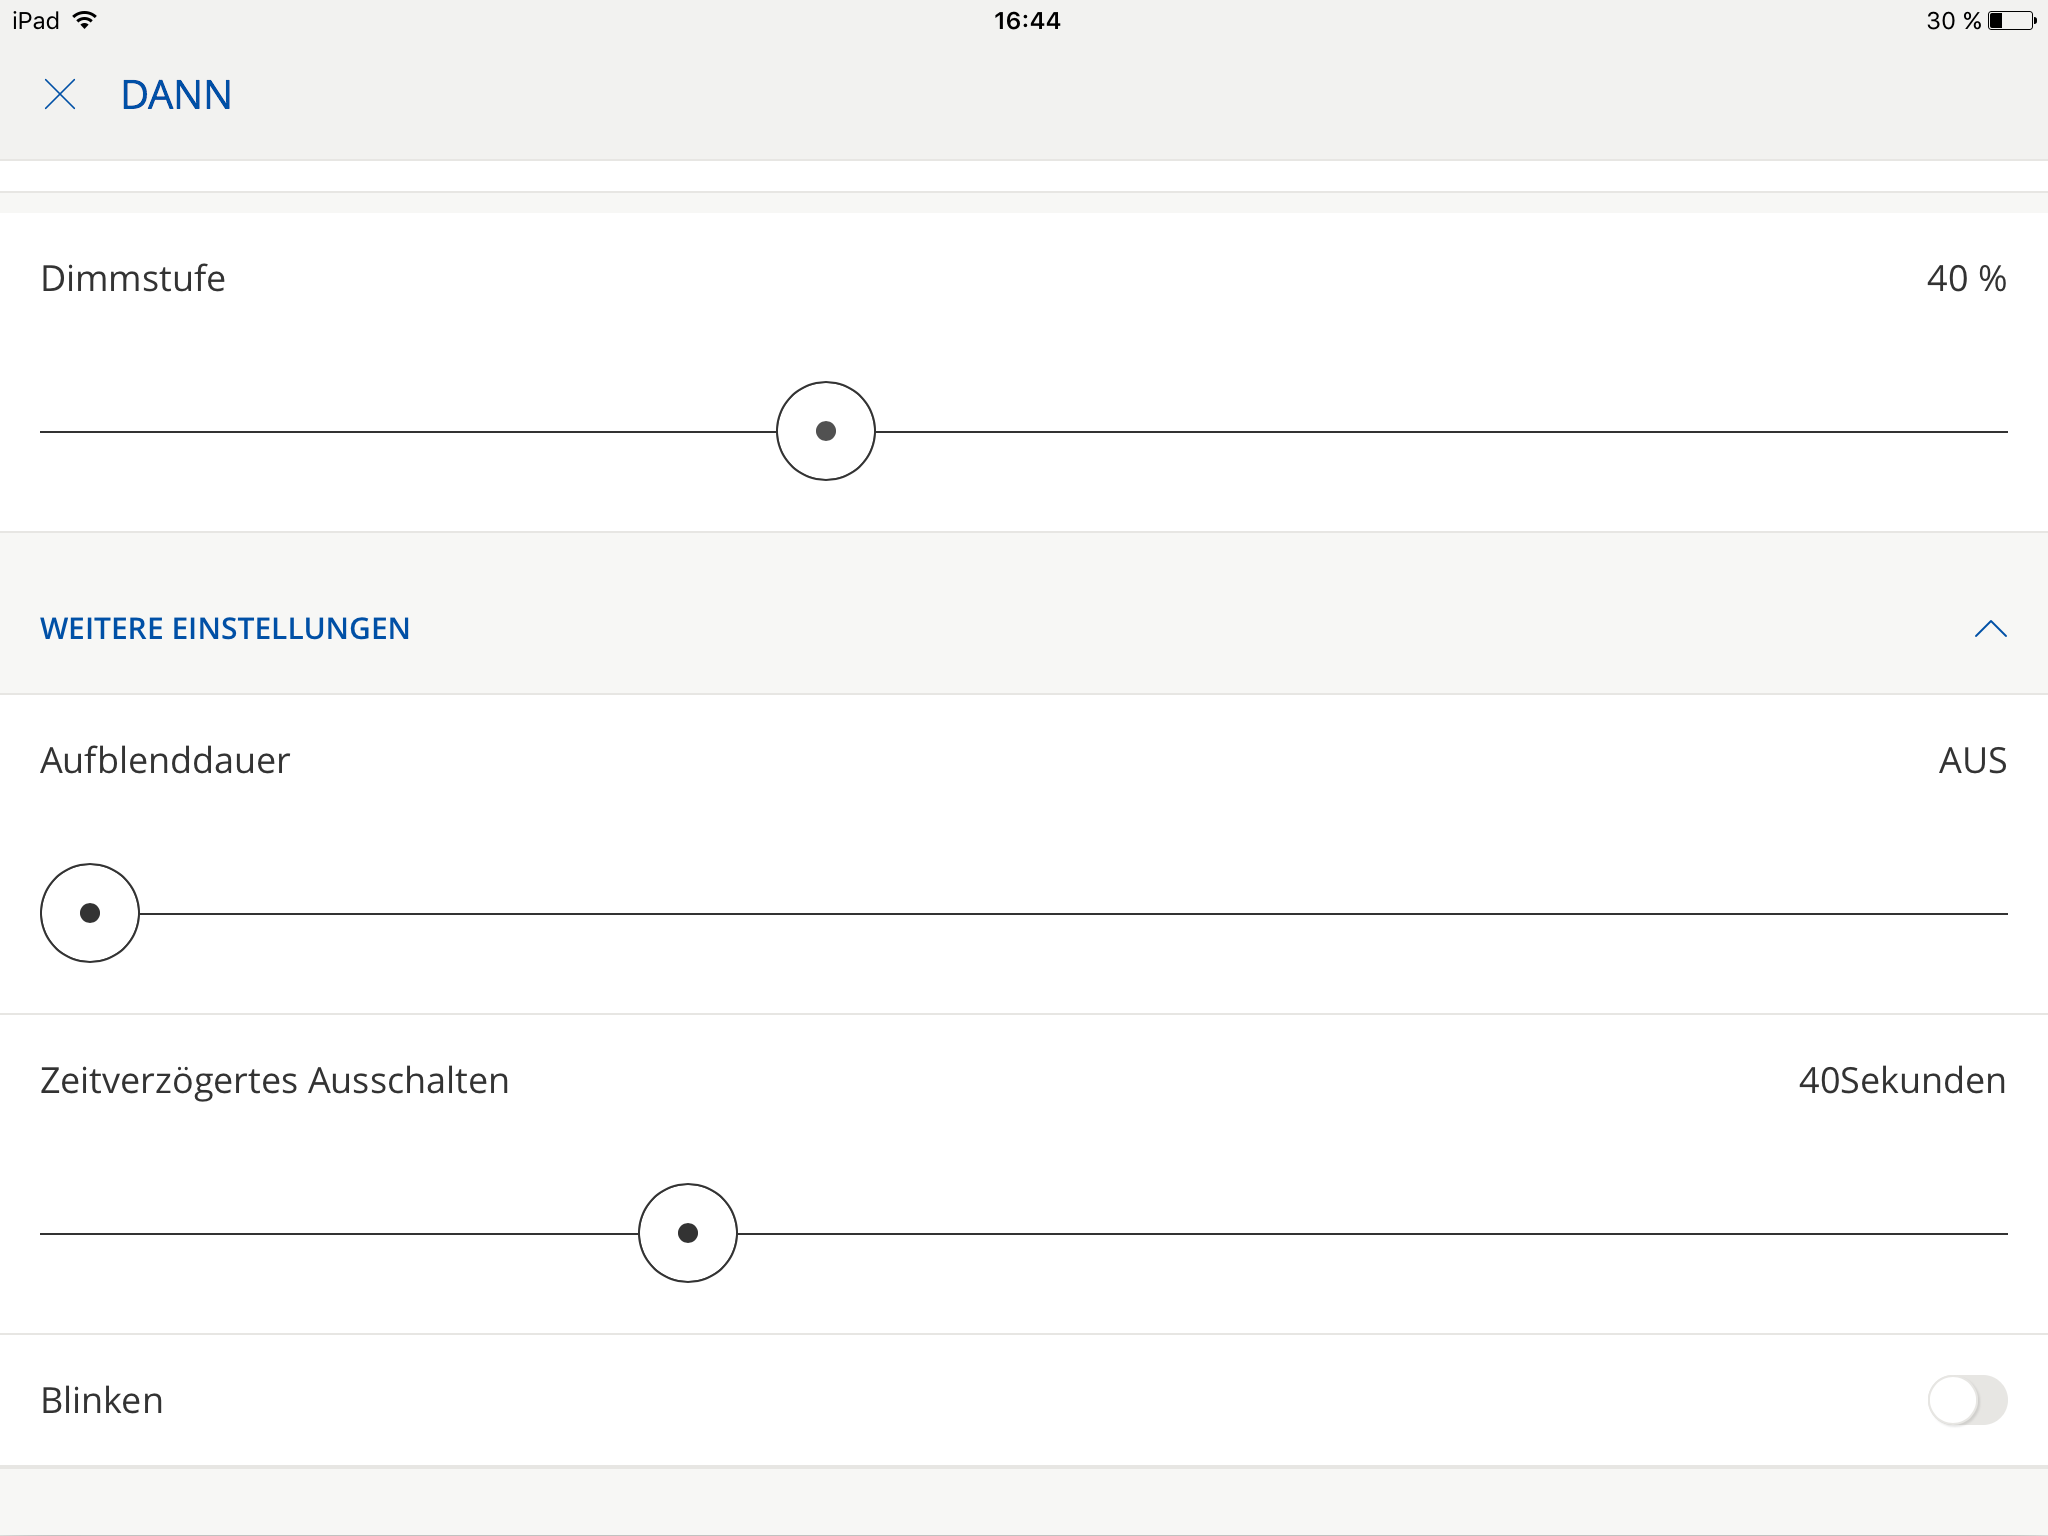Viewport: 2048px width, 1536px height.
Task: Tap the 16:44 clock in status bar
Action: (x=1026, y=20)
